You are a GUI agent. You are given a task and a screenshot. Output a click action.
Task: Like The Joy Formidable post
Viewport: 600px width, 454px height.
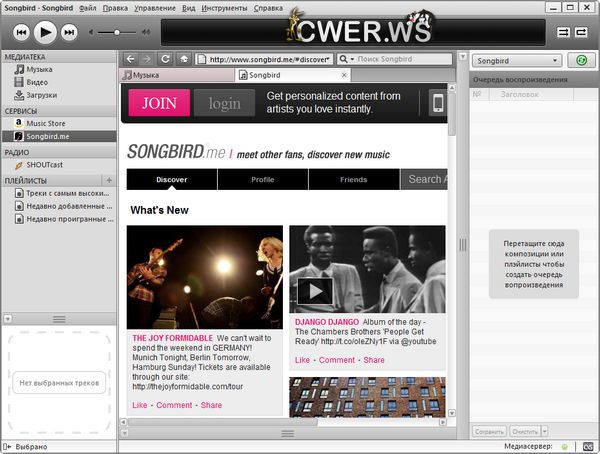pyautogui.click(x=140, y=405)
